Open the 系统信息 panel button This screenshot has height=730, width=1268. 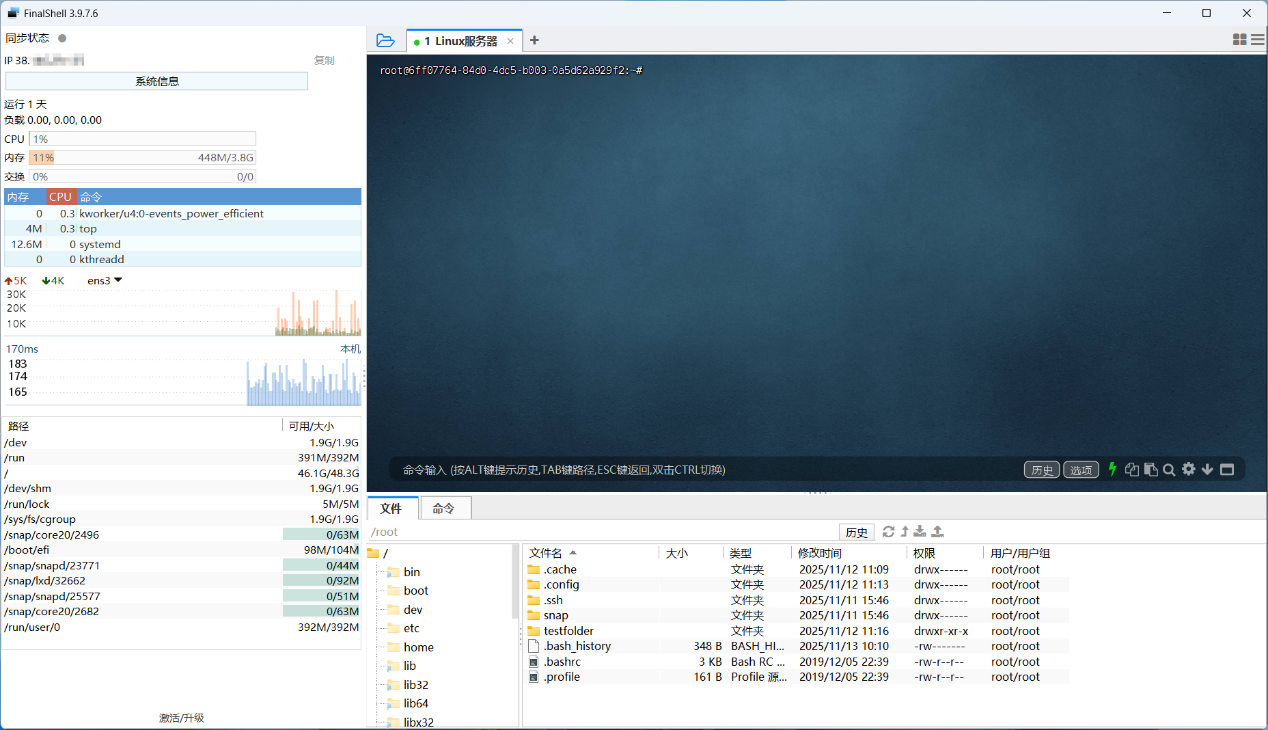160,80
